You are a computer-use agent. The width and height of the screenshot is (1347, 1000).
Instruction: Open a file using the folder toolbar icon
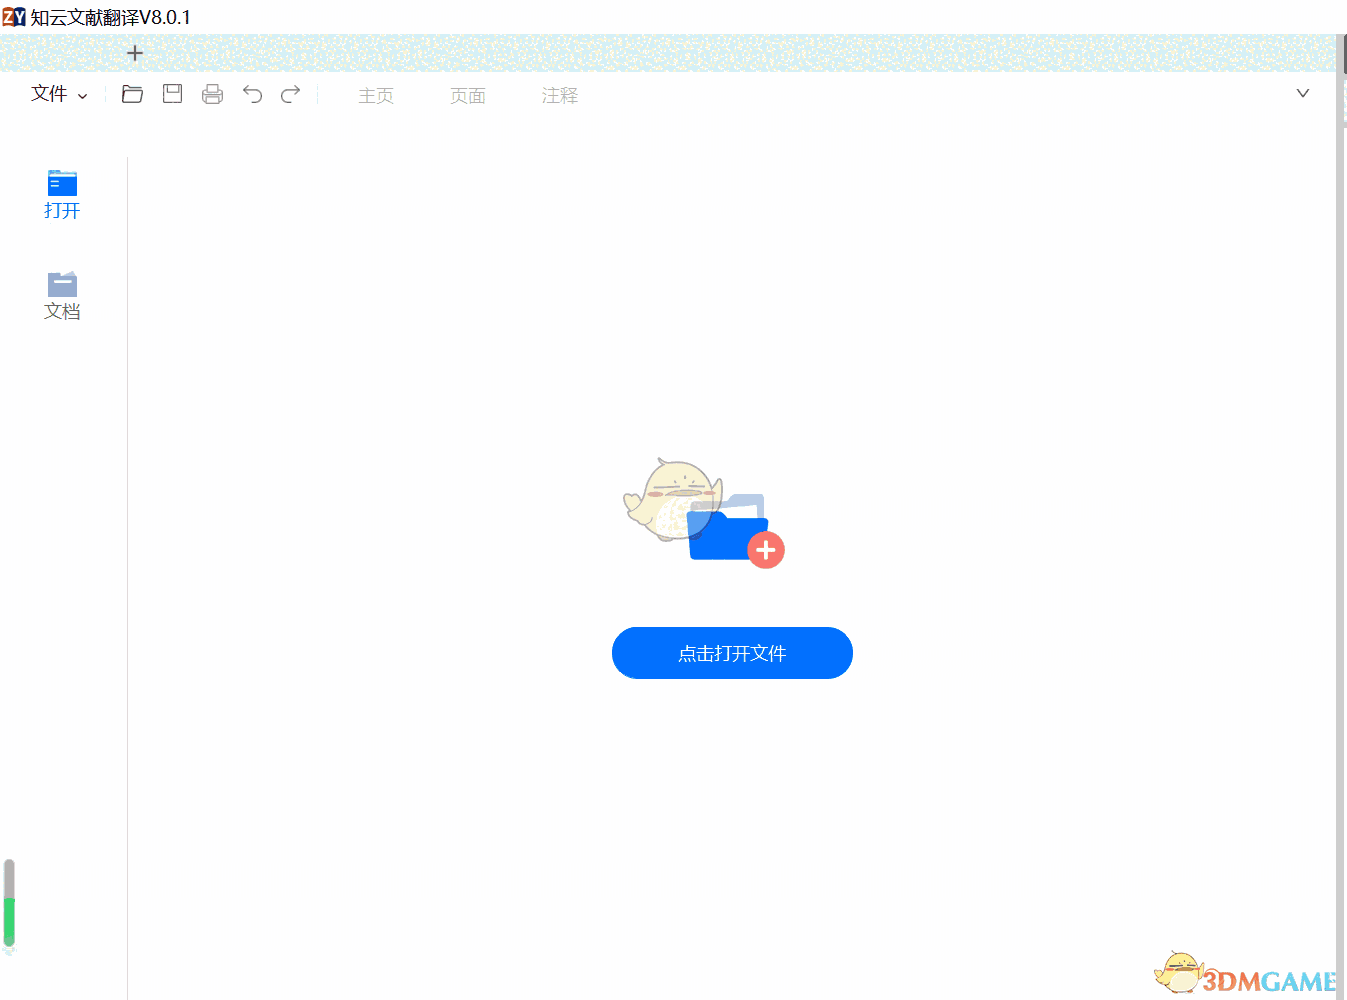[132, 93]
